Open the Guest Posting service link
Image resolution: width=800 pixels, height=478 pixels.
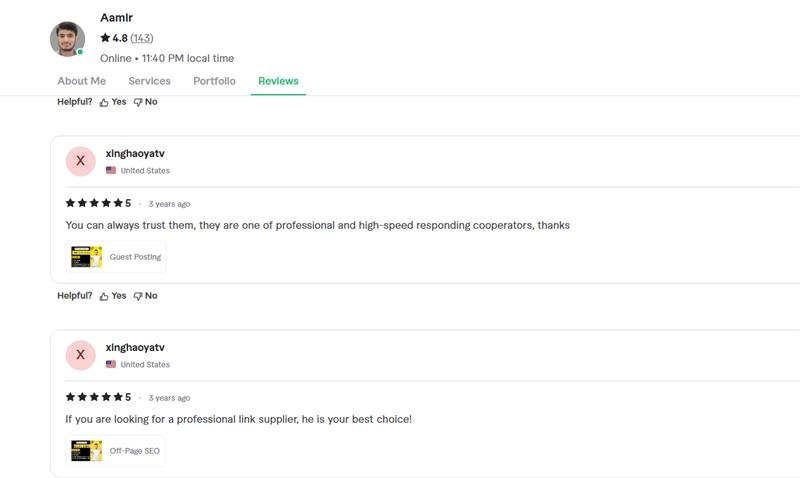(135, 257)
